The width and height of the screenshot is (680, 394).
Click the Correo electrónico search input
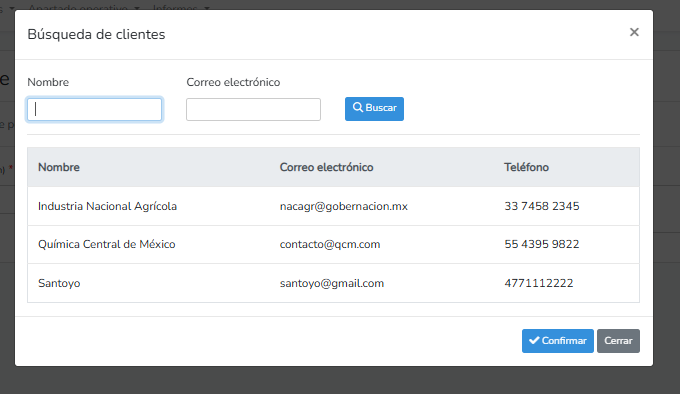click(253, 109)
